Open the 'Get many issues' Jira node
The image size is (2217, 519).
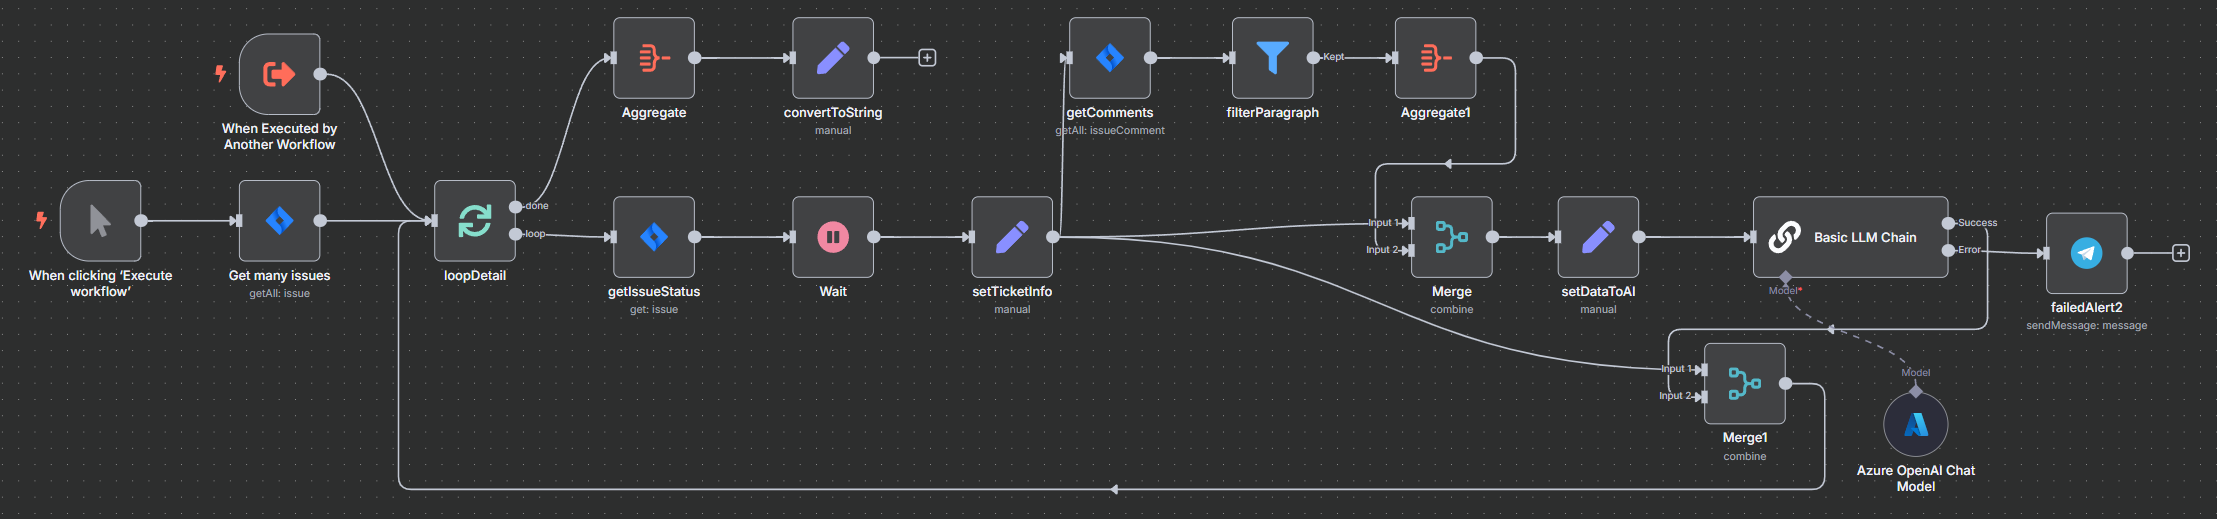click(279, 221)
